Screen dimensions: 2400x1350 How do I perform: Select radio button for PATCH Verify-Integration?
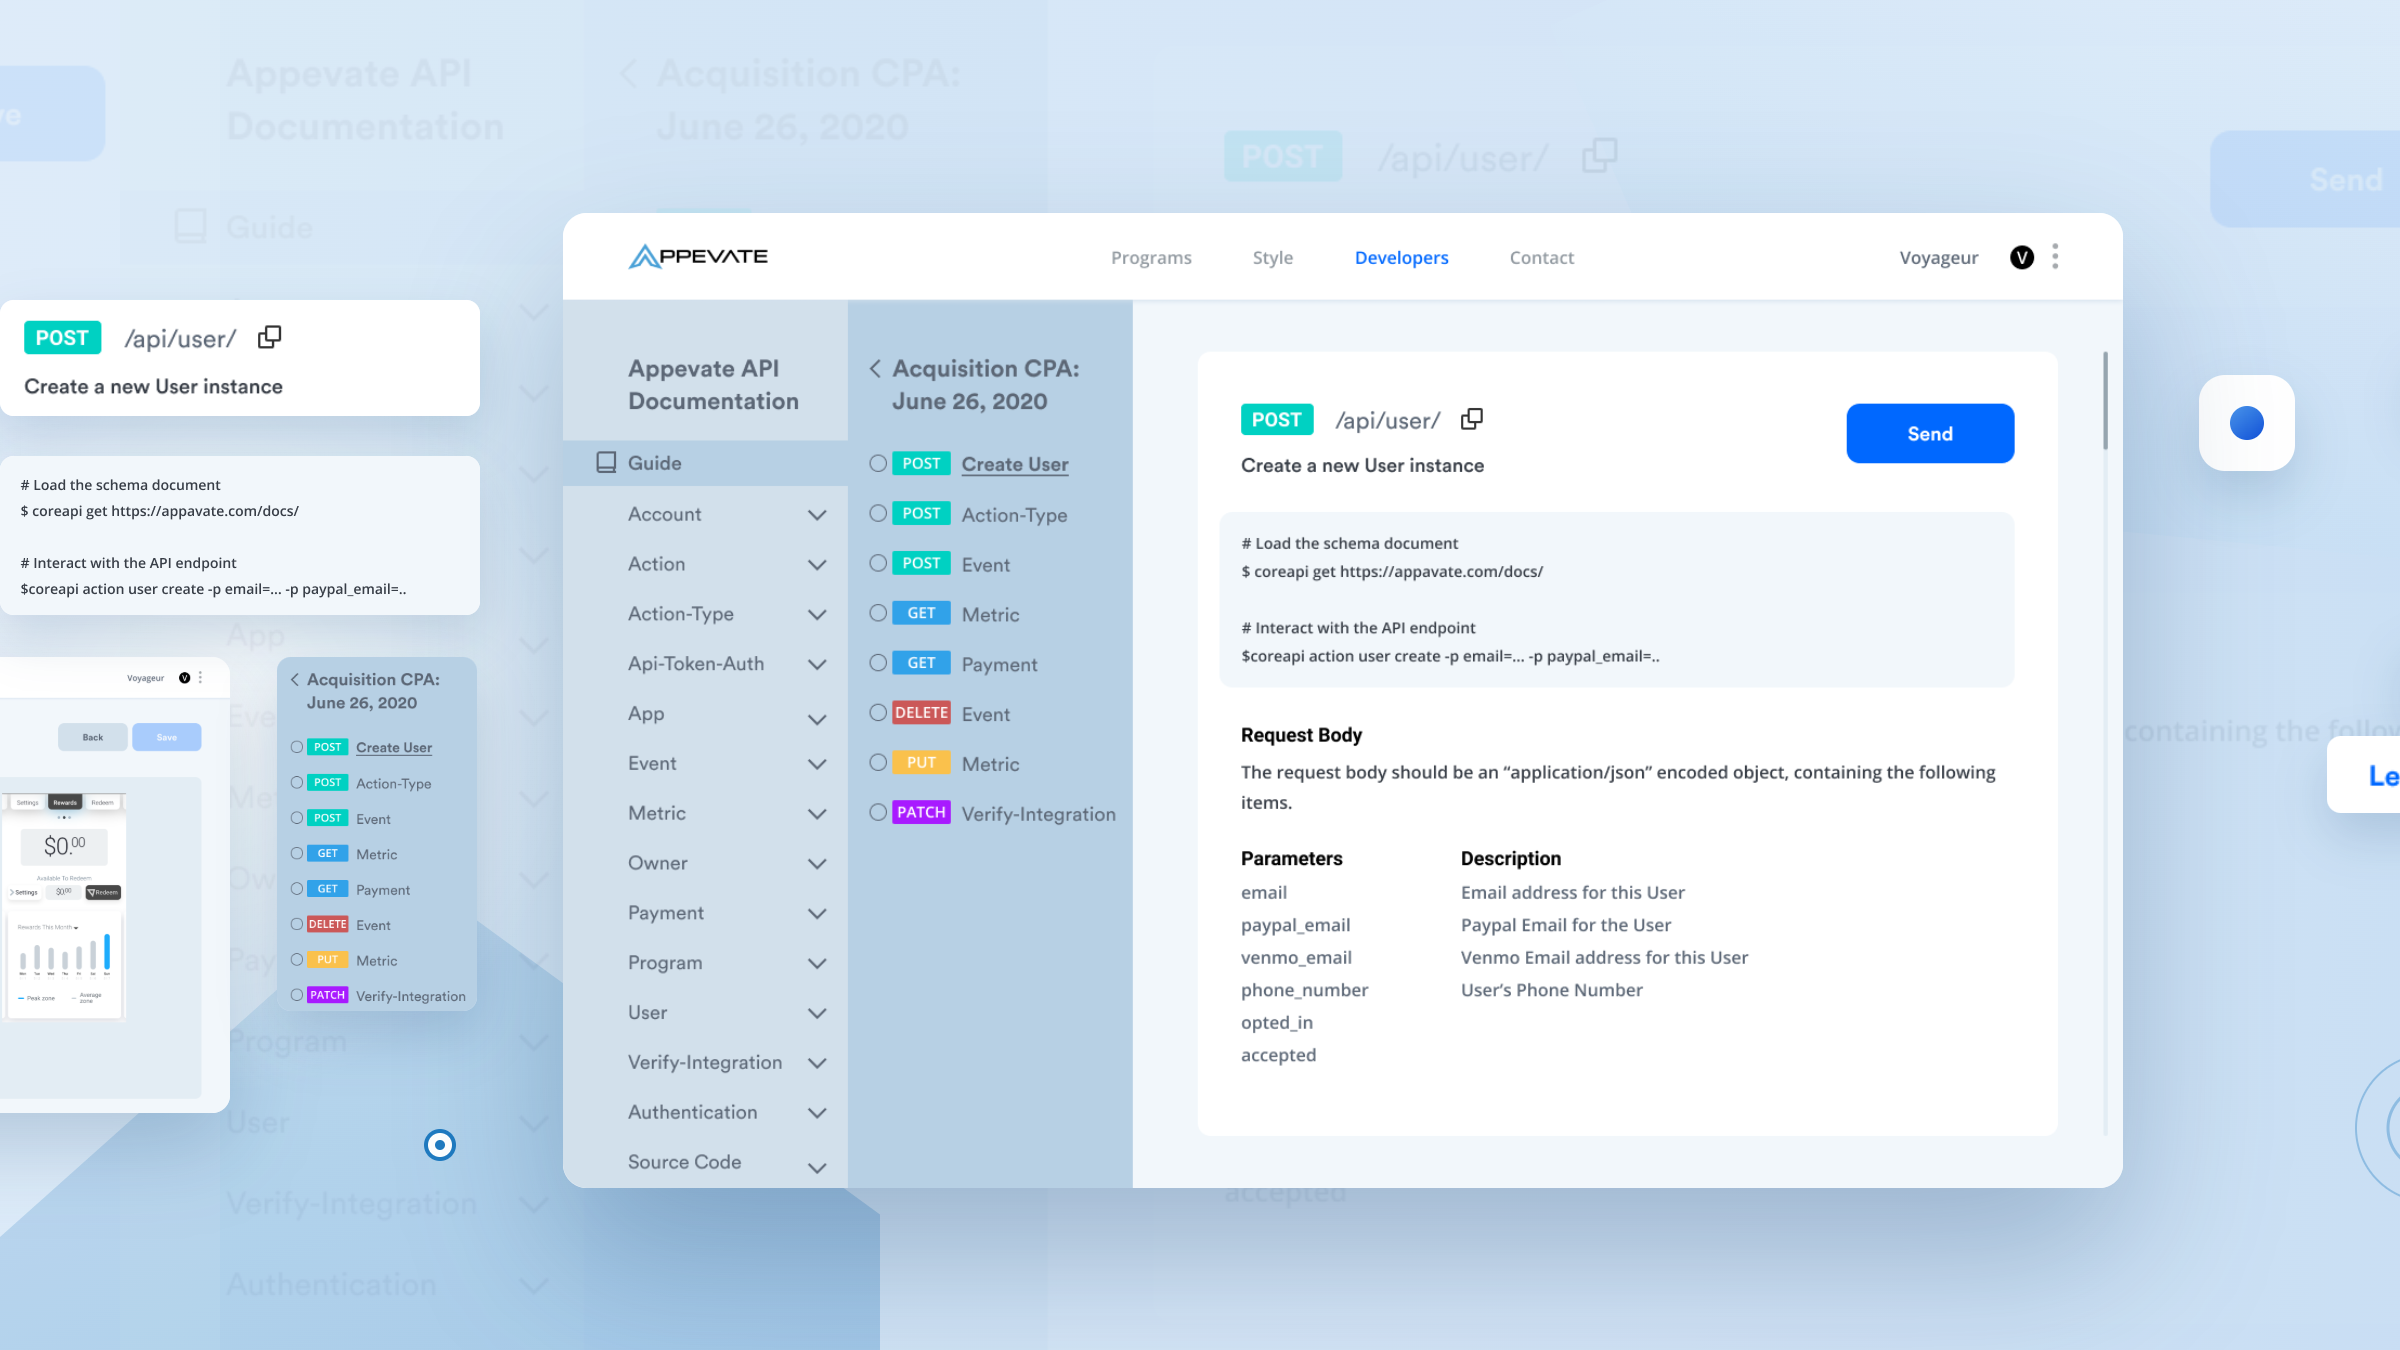pyautogui.click(x=878, y=812)
